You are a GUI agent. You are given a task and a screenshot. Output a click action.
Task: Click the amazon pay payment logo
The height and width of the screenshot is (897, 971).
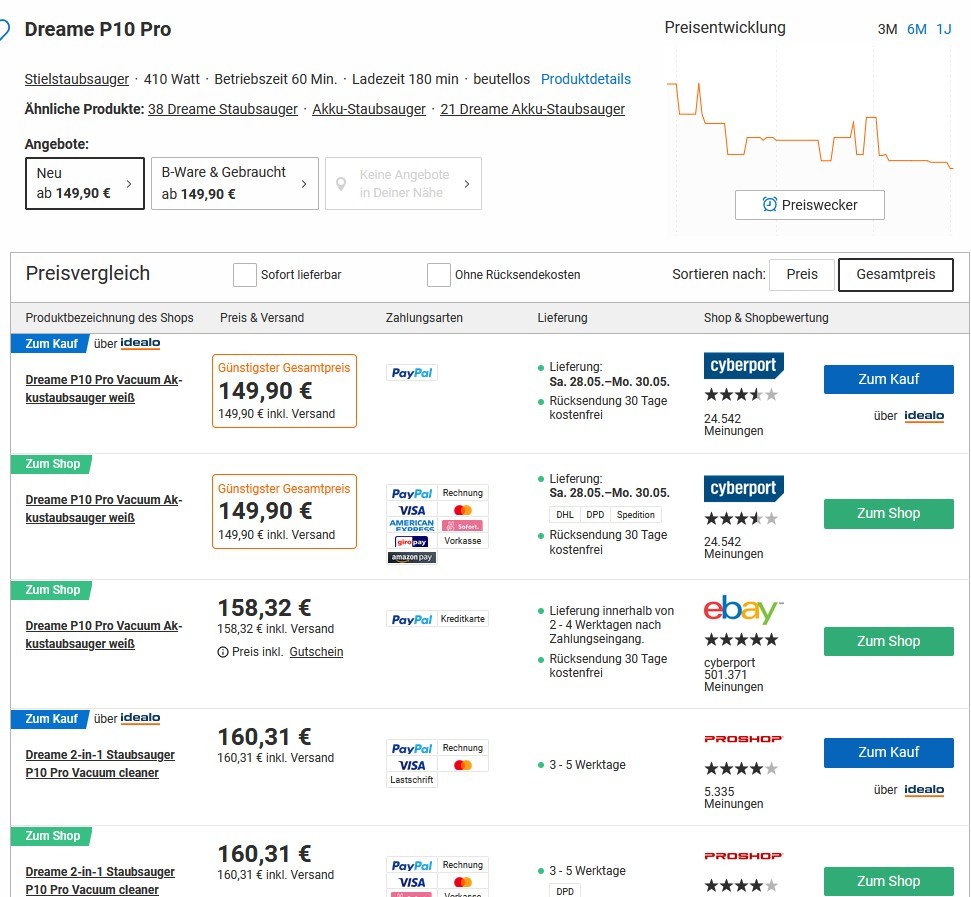[x=412, y=557]
